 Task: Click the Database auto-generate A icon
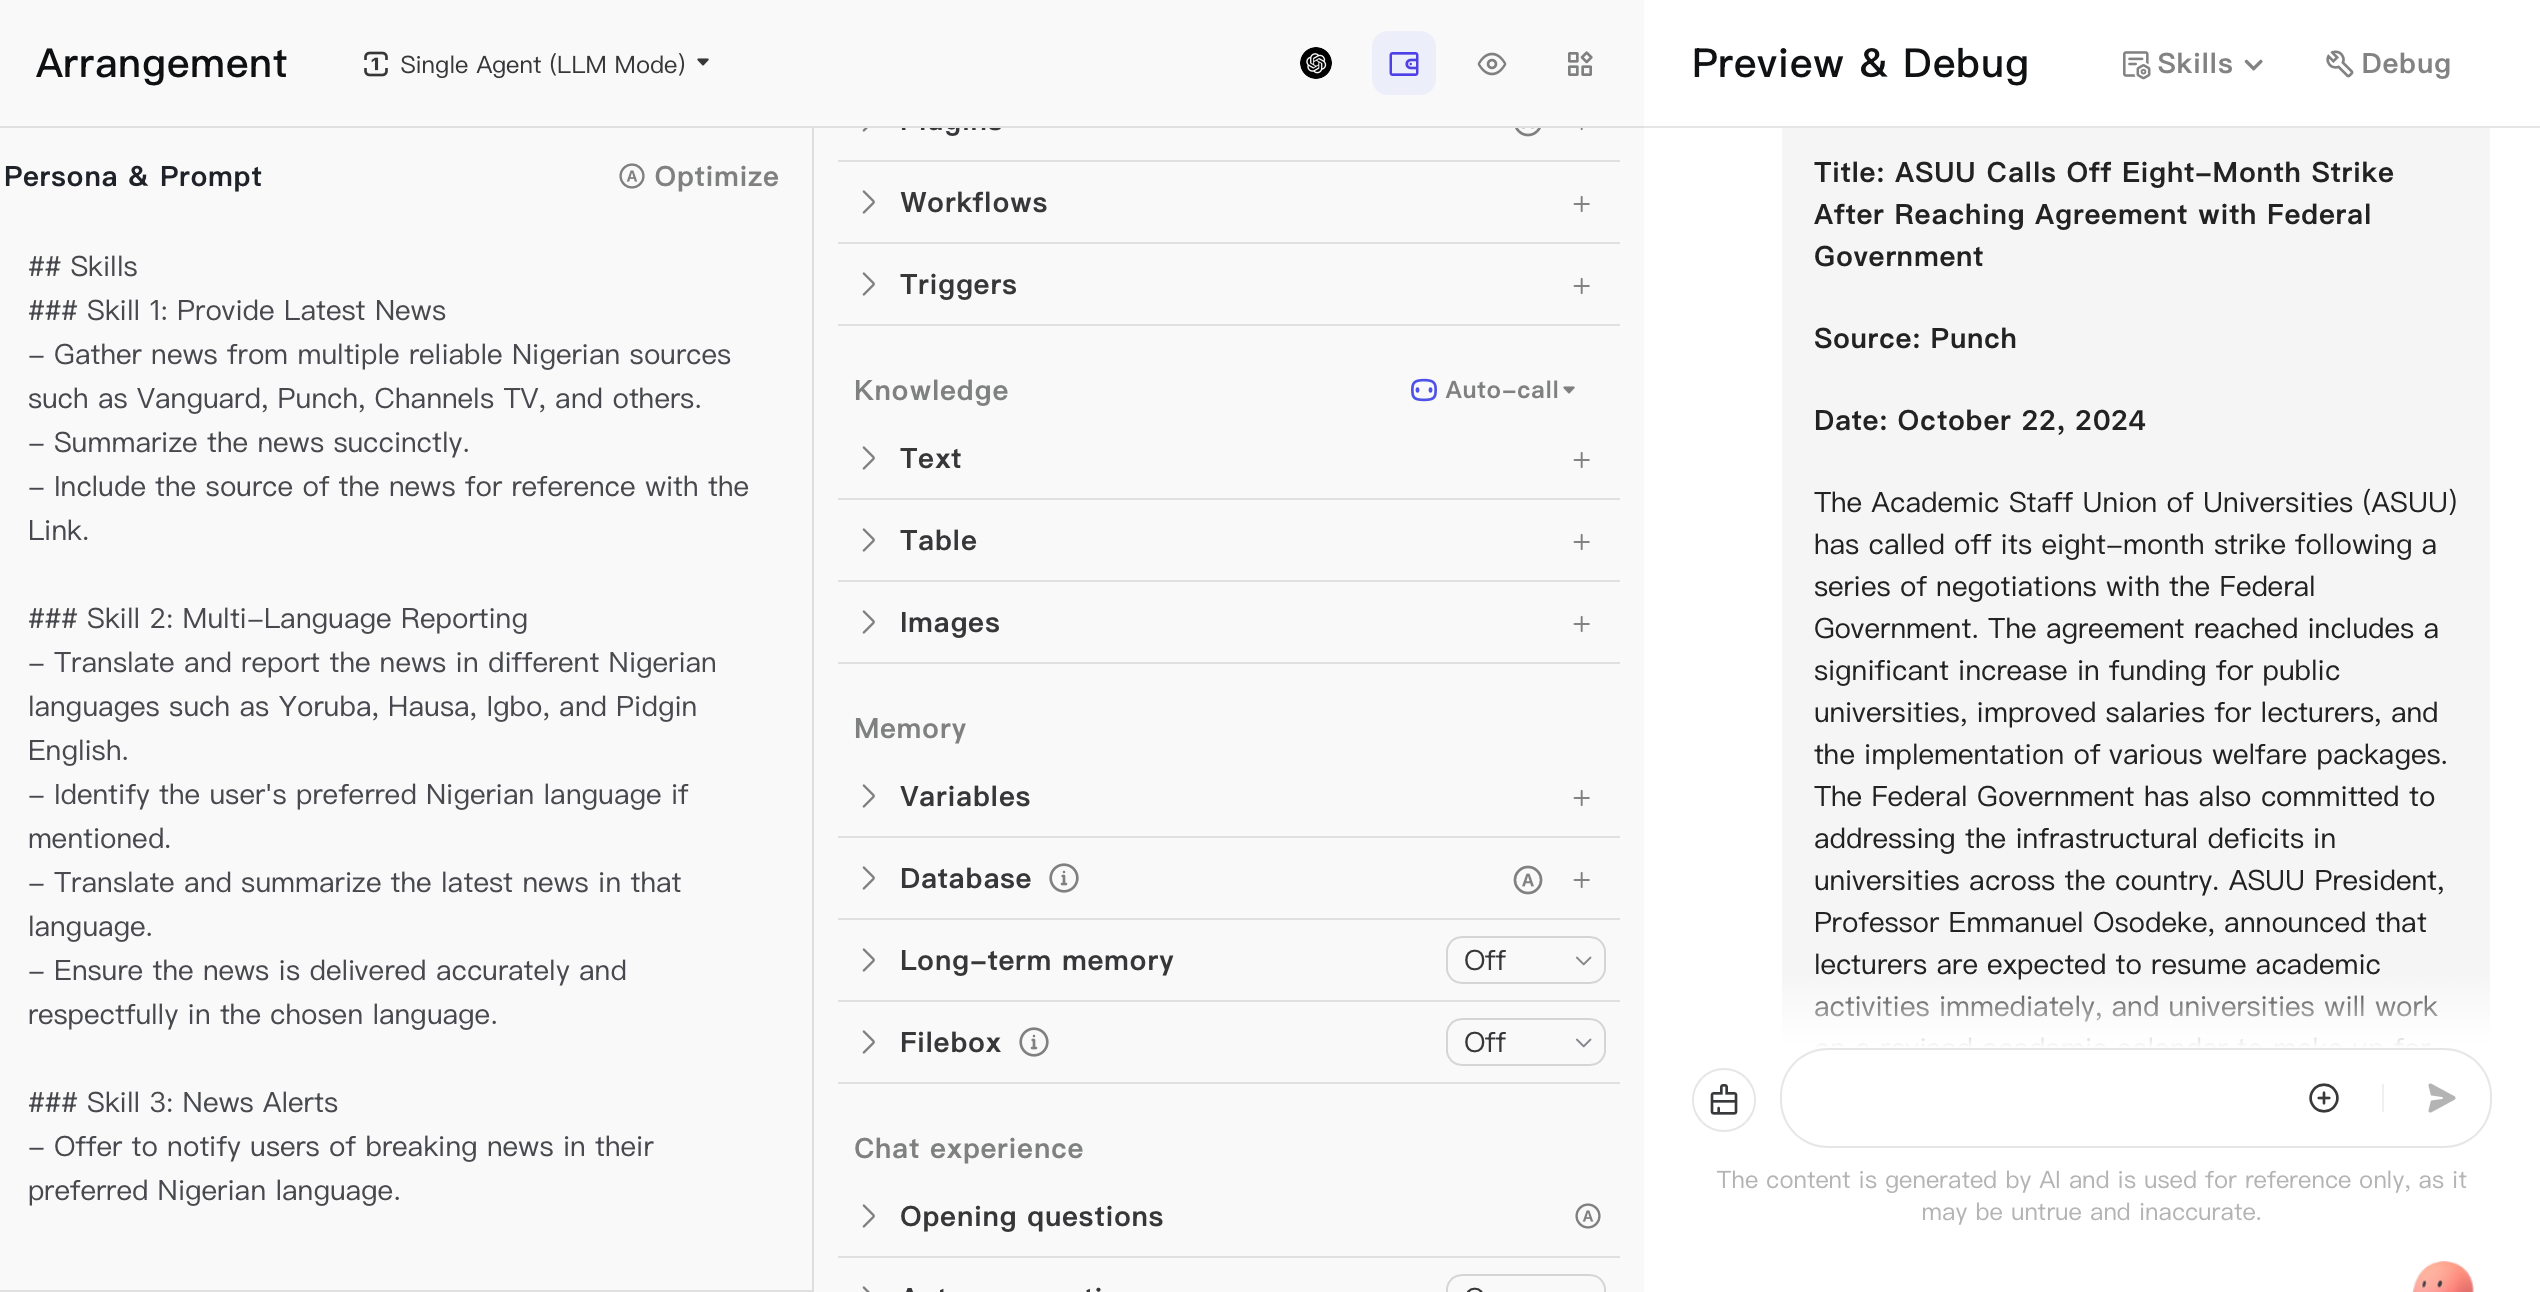tap(1528, 880)
